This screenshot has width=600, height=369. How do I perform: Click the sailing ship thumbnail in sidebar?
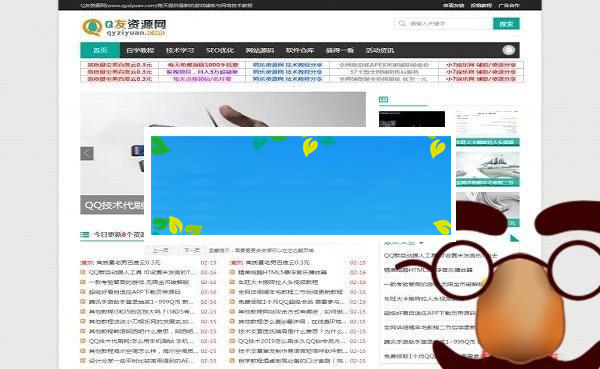pos(488,169)
